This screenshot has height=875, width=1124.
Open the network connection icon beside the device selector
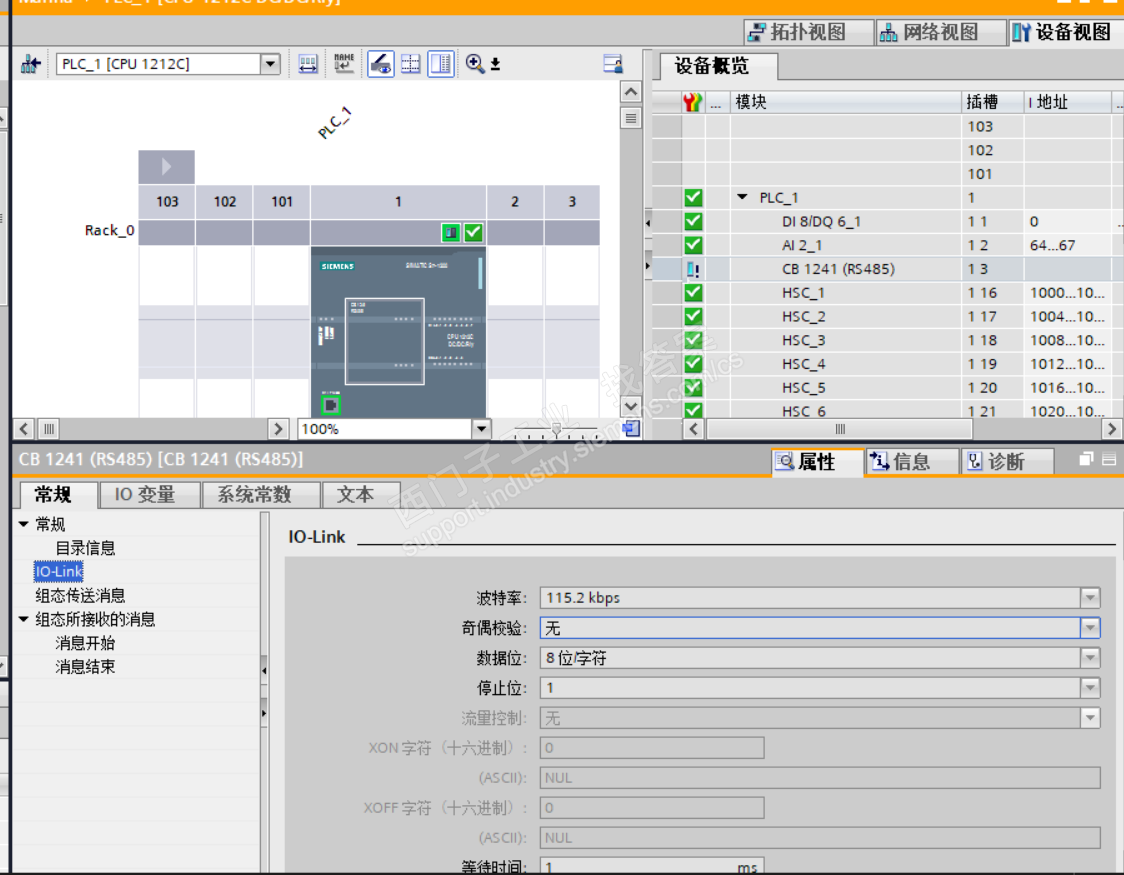[x=30, y=64]
